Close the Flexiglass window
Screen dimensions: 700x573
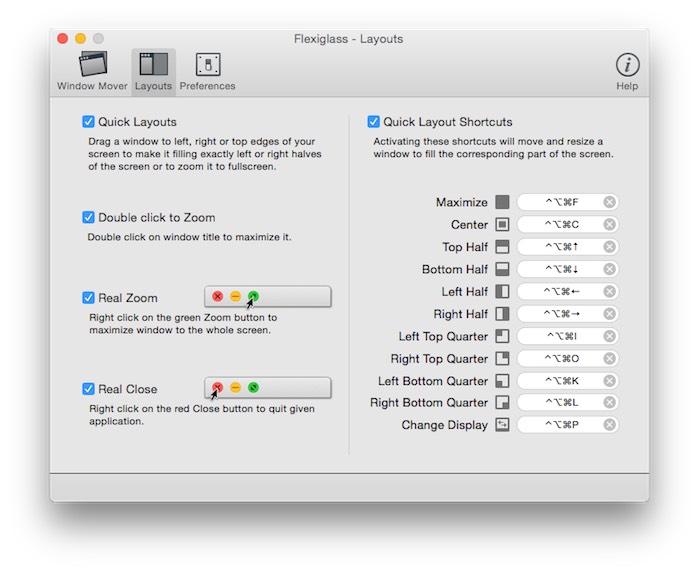pos(62,39)
